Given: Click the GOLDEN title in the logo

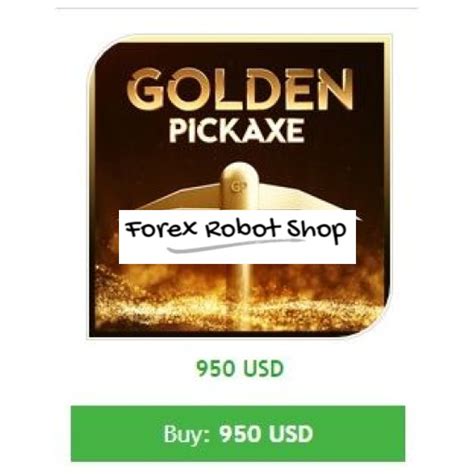Looking at the screenshot, I should point(240,89).
